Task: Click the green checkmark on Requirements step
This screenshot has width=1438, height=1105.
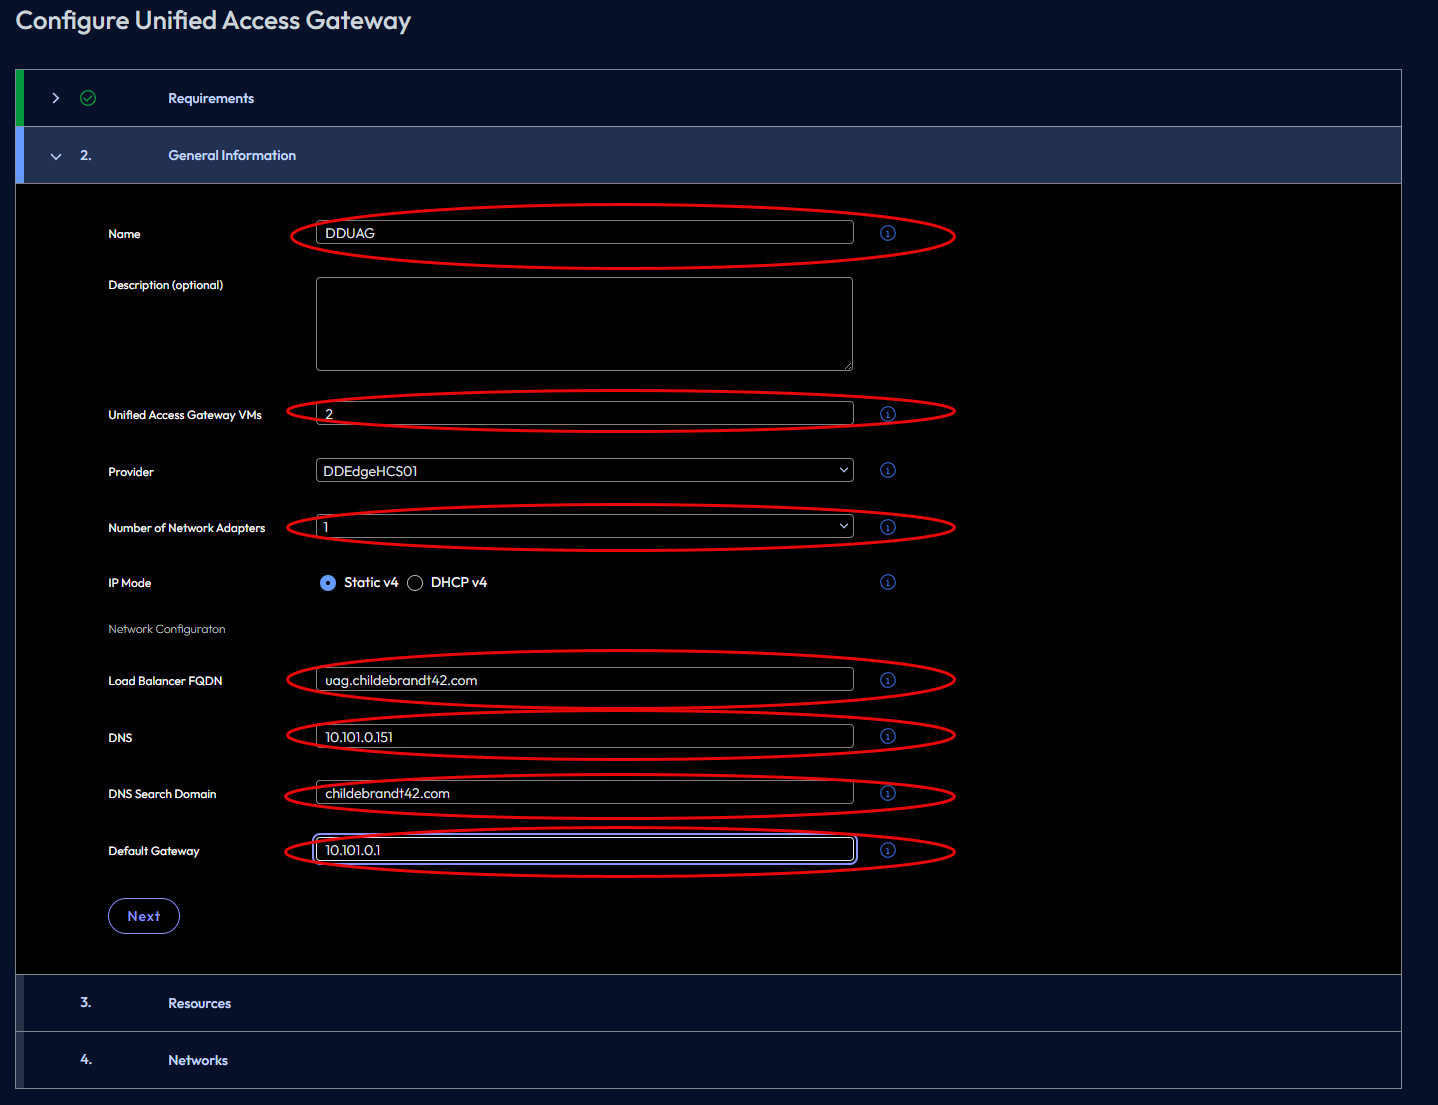Action: tap(88, 98)
